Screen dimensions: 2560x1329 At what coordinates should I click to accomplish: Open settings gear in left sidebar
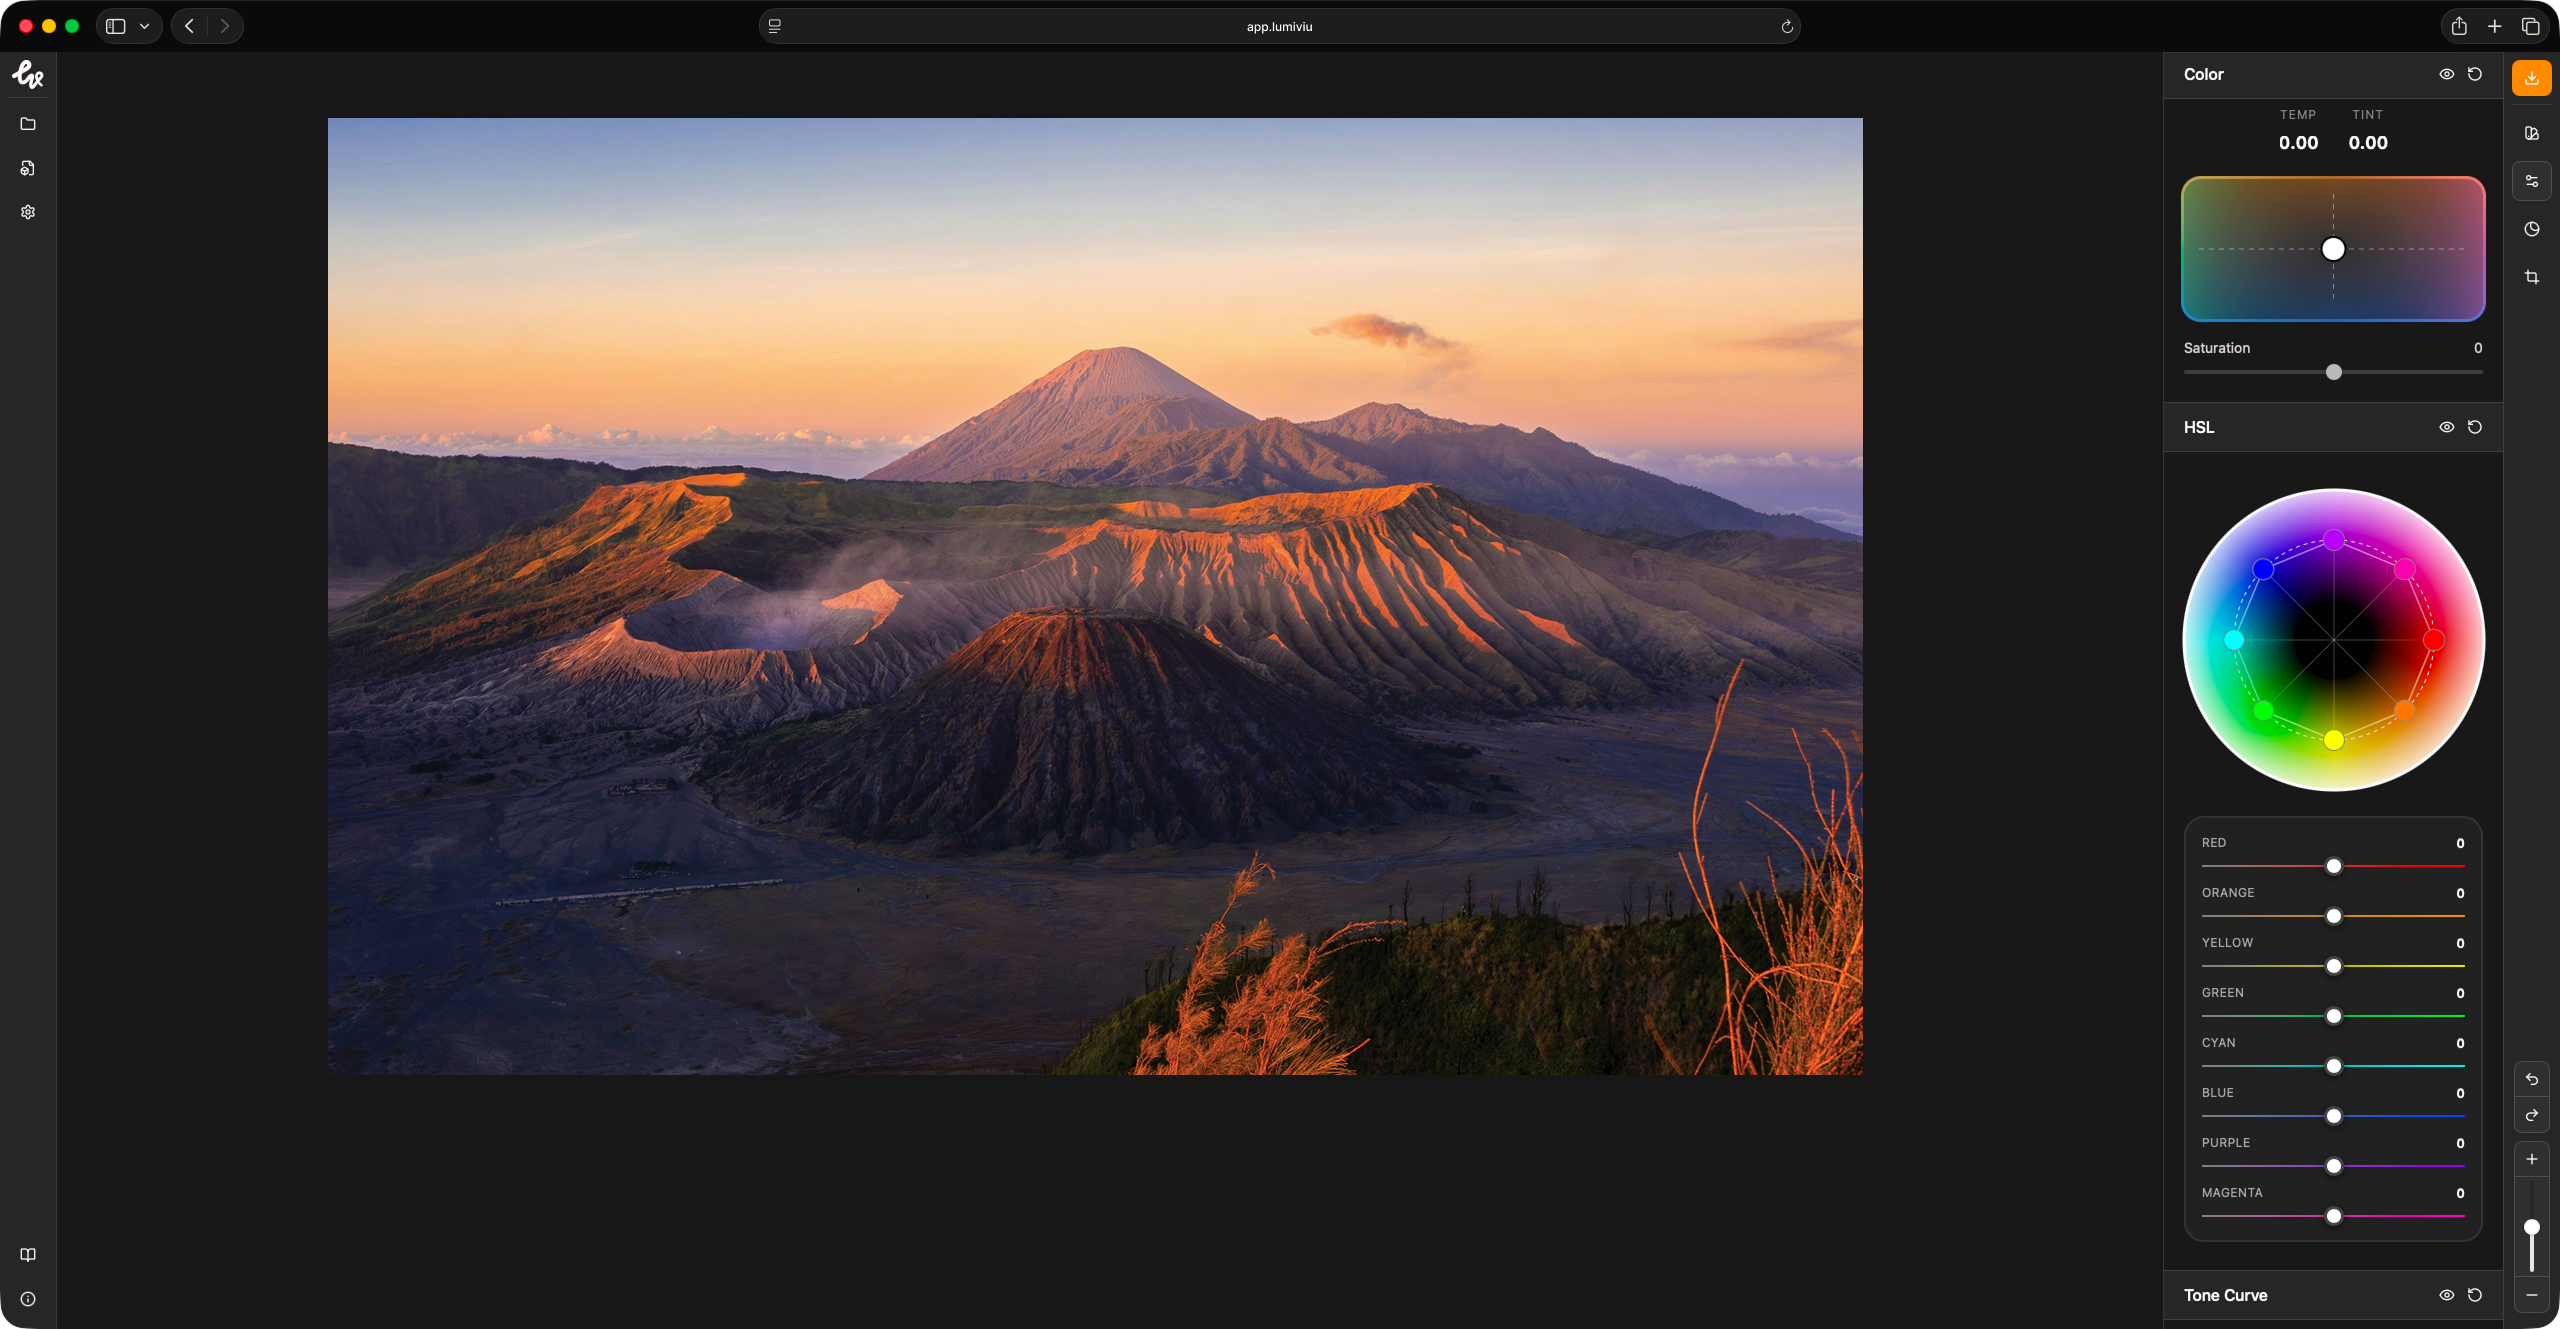point(28,212)
